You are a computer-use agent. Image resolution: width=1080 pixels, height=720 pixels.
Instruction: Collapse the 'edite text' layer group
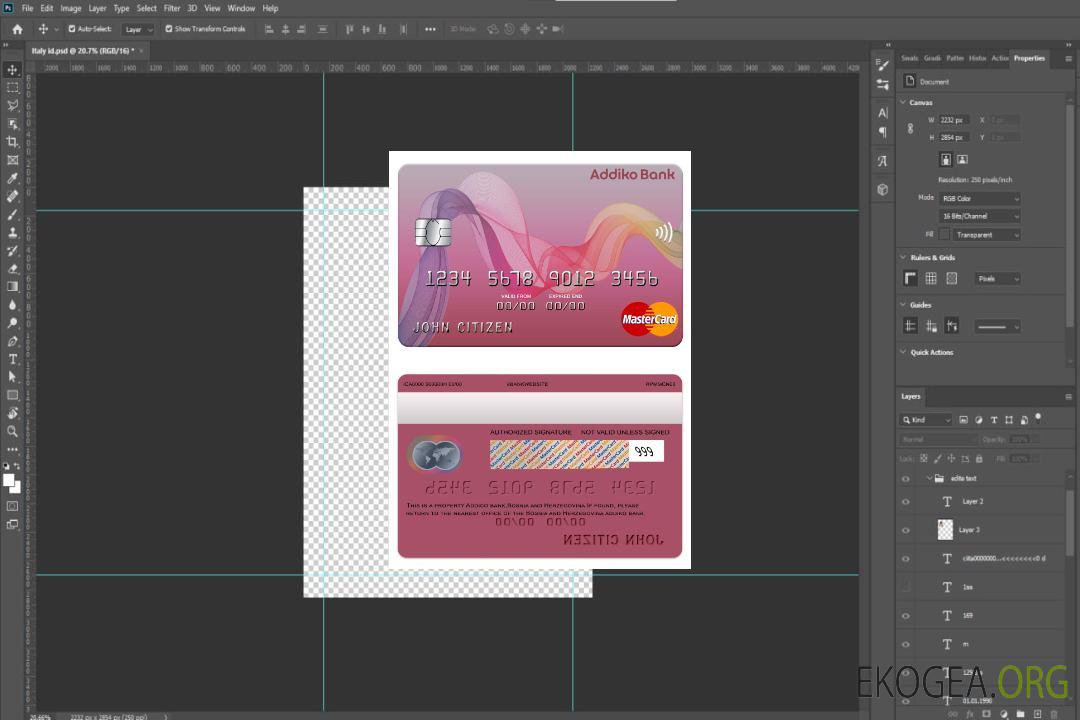pos(928,478)
